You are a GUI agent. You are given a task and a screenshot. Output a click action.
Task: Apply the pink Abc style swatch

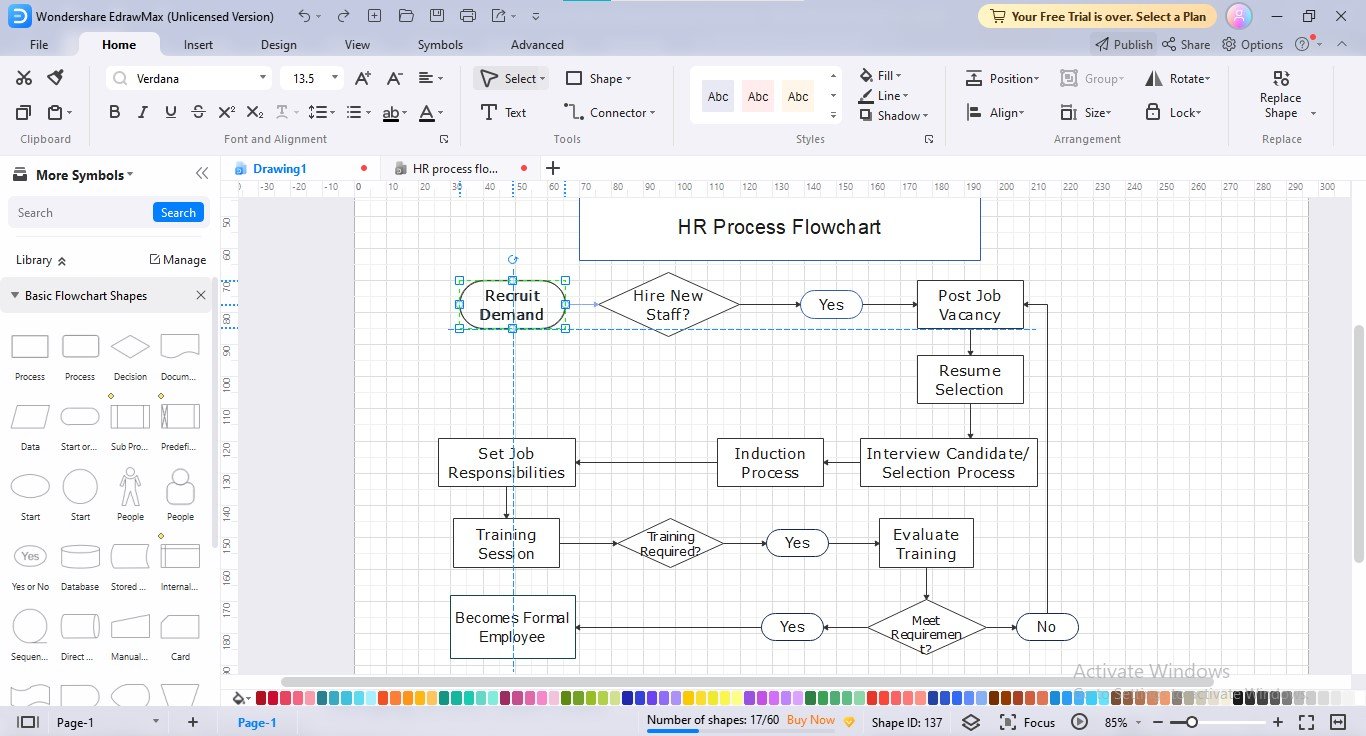758,96
